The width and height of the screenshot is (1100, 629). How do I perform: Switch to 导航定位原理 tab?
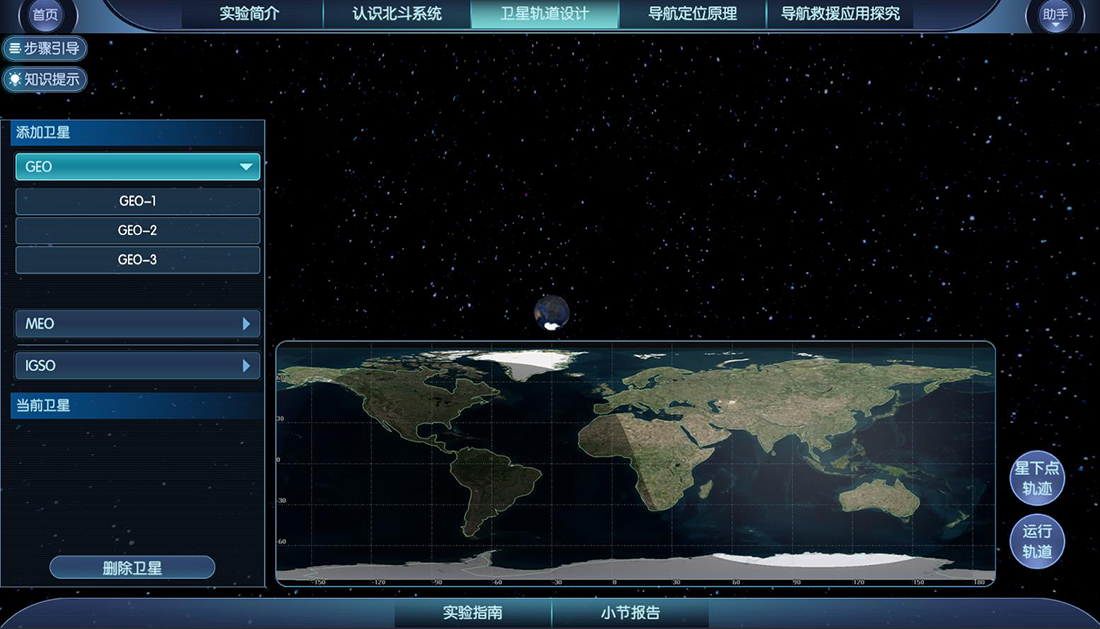[x=693, y=14]
